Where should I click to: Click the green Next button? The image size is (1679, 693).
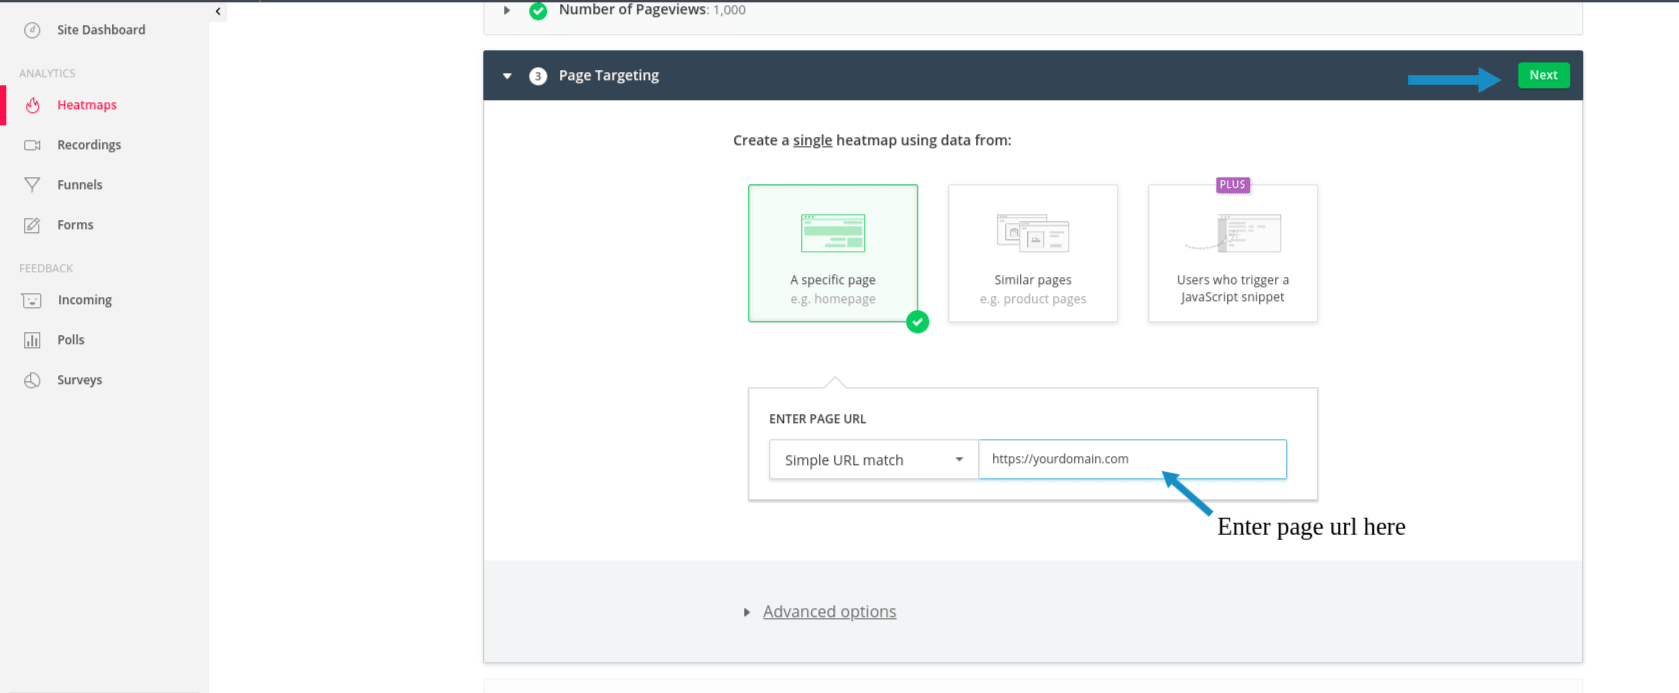[1544, 75]
